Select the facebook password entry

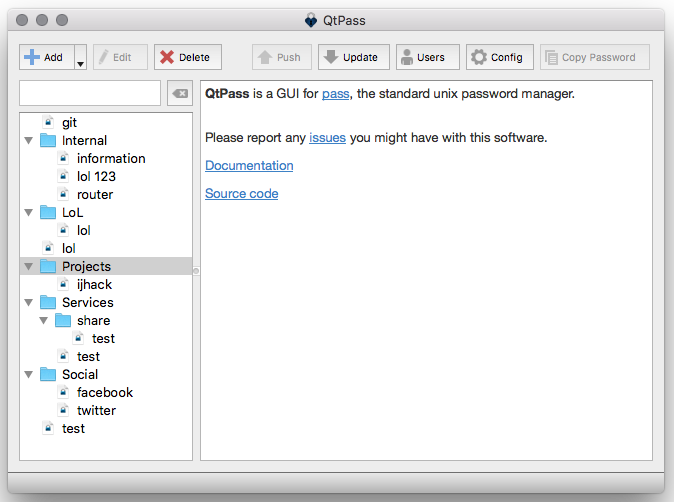coord(105,392)
